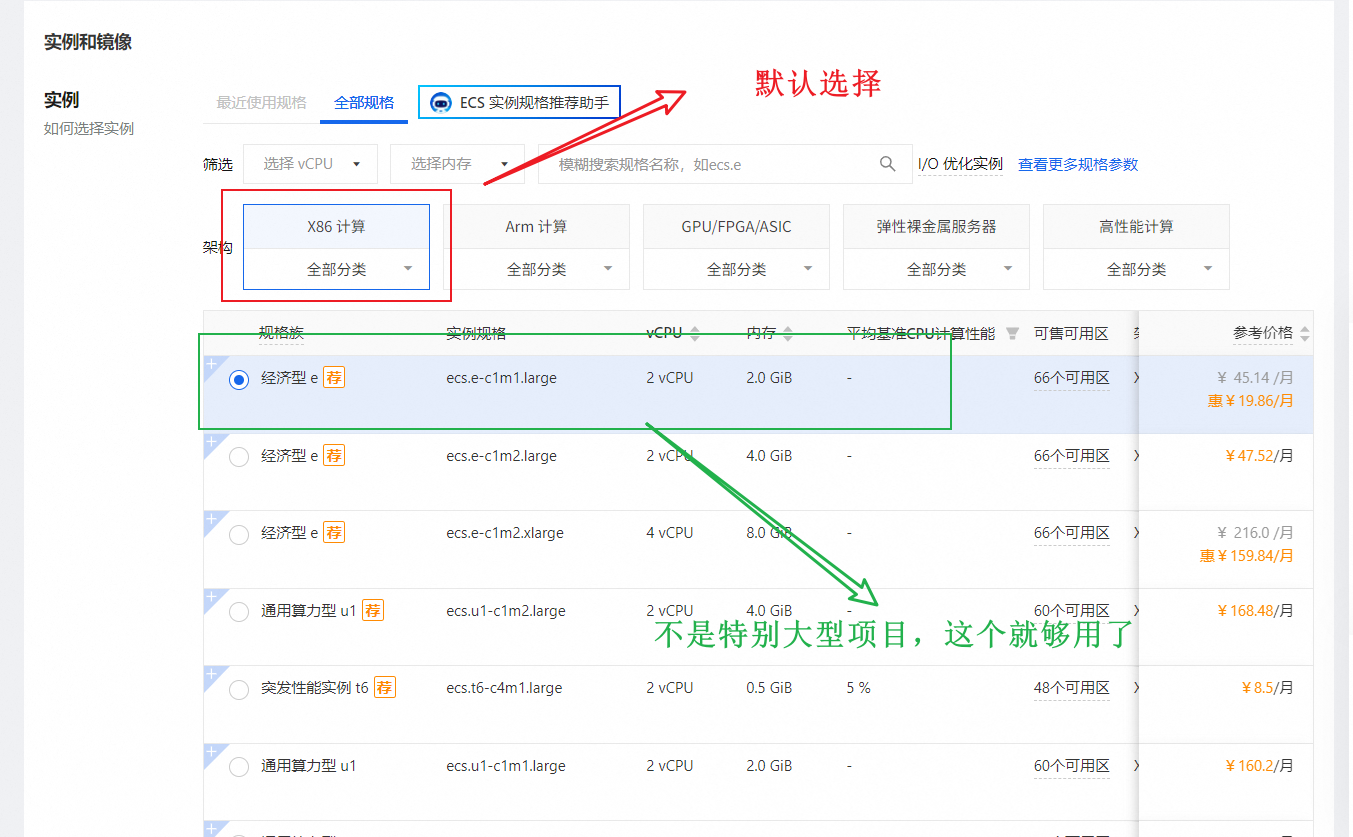Screen dimensions: 1353x837
Task: Expand plus corner icon of ecs.e-c1m2.large row
Action: [211, 441]
